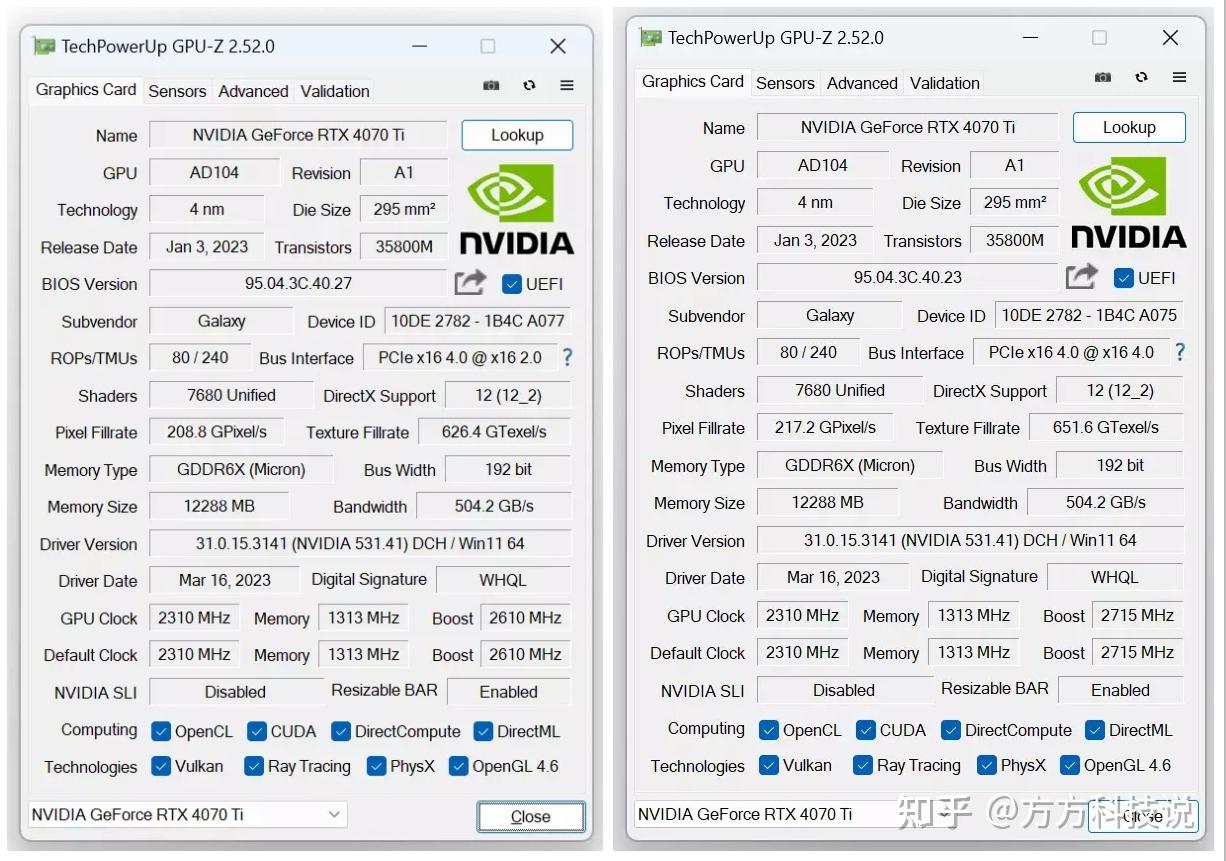The height and width of the screenshot is (861, 1226).
Task: Click the question mark beside Bus Interface
Action: point(567,358)
